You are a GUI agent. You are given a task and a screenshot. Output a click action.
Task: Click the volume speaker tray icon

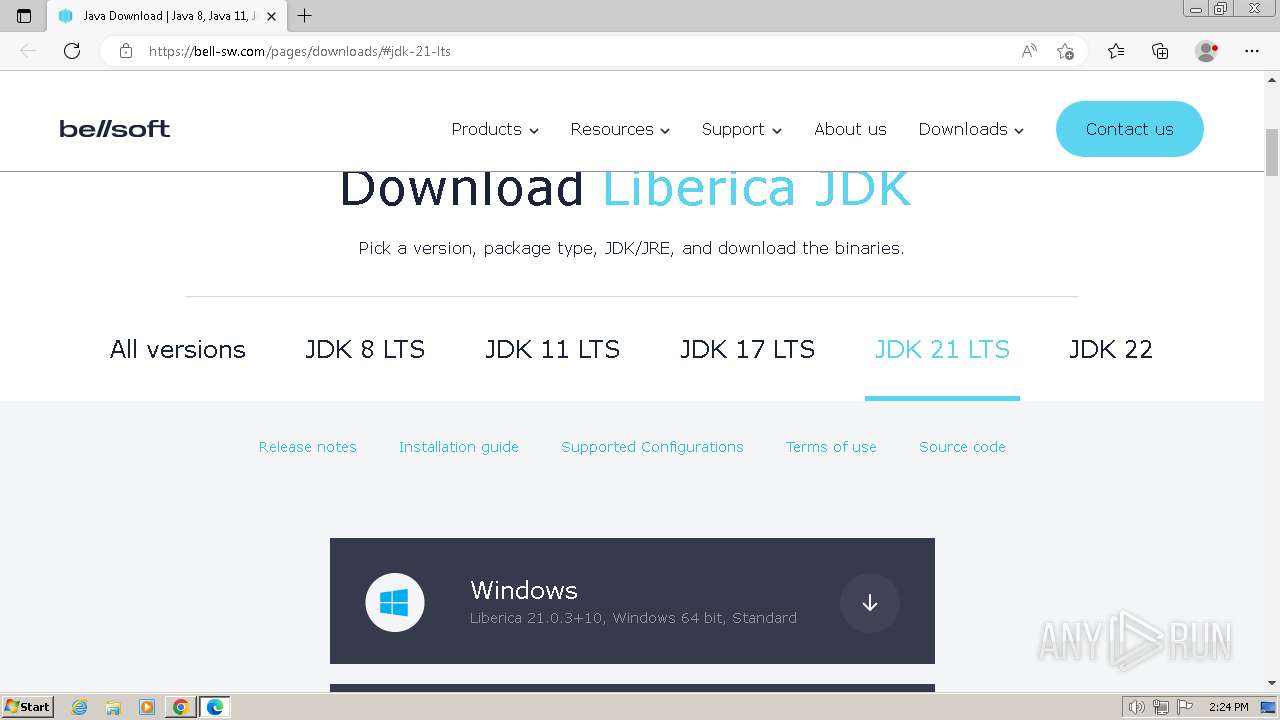click(x=1137, y=707)
